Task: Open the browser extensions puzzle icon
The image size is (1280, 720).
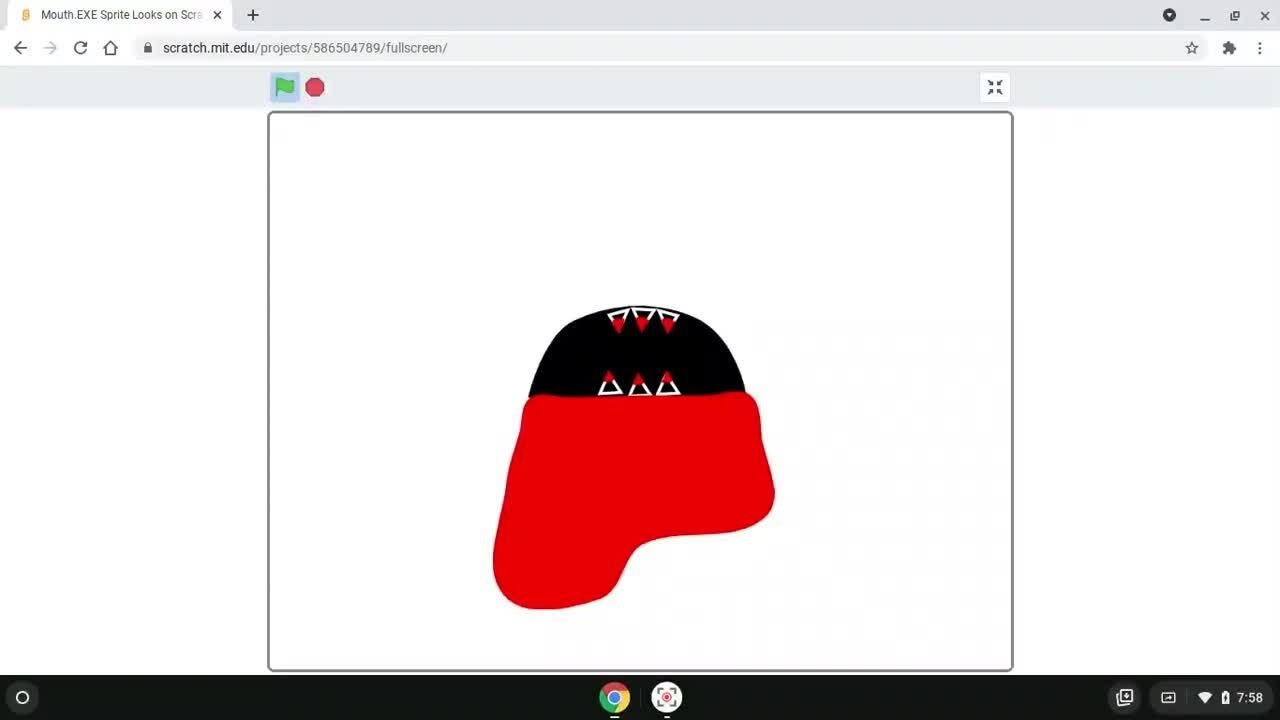Action: click(1229, 48)
